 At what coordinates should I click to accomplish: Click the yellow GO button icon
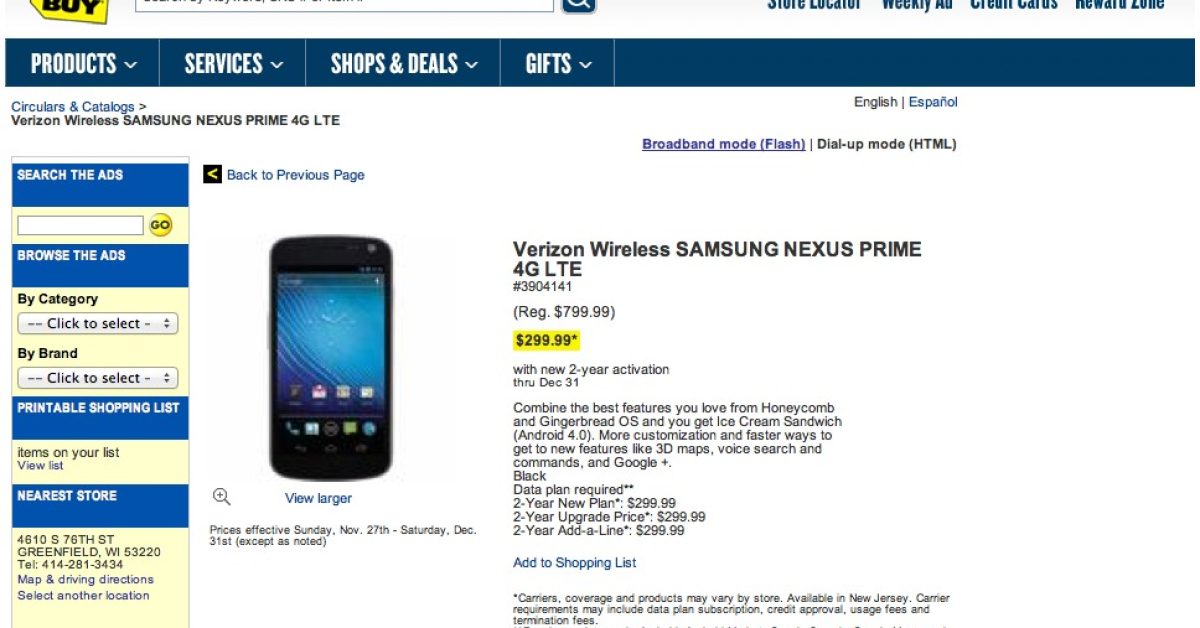point(160,225)
